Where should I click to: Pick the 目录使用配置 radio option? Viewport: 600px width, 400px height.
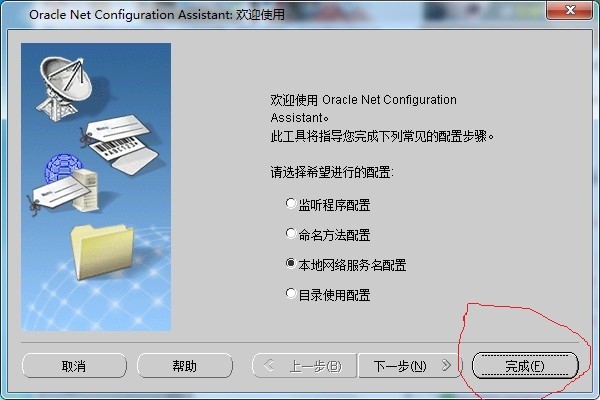[291, 294]
